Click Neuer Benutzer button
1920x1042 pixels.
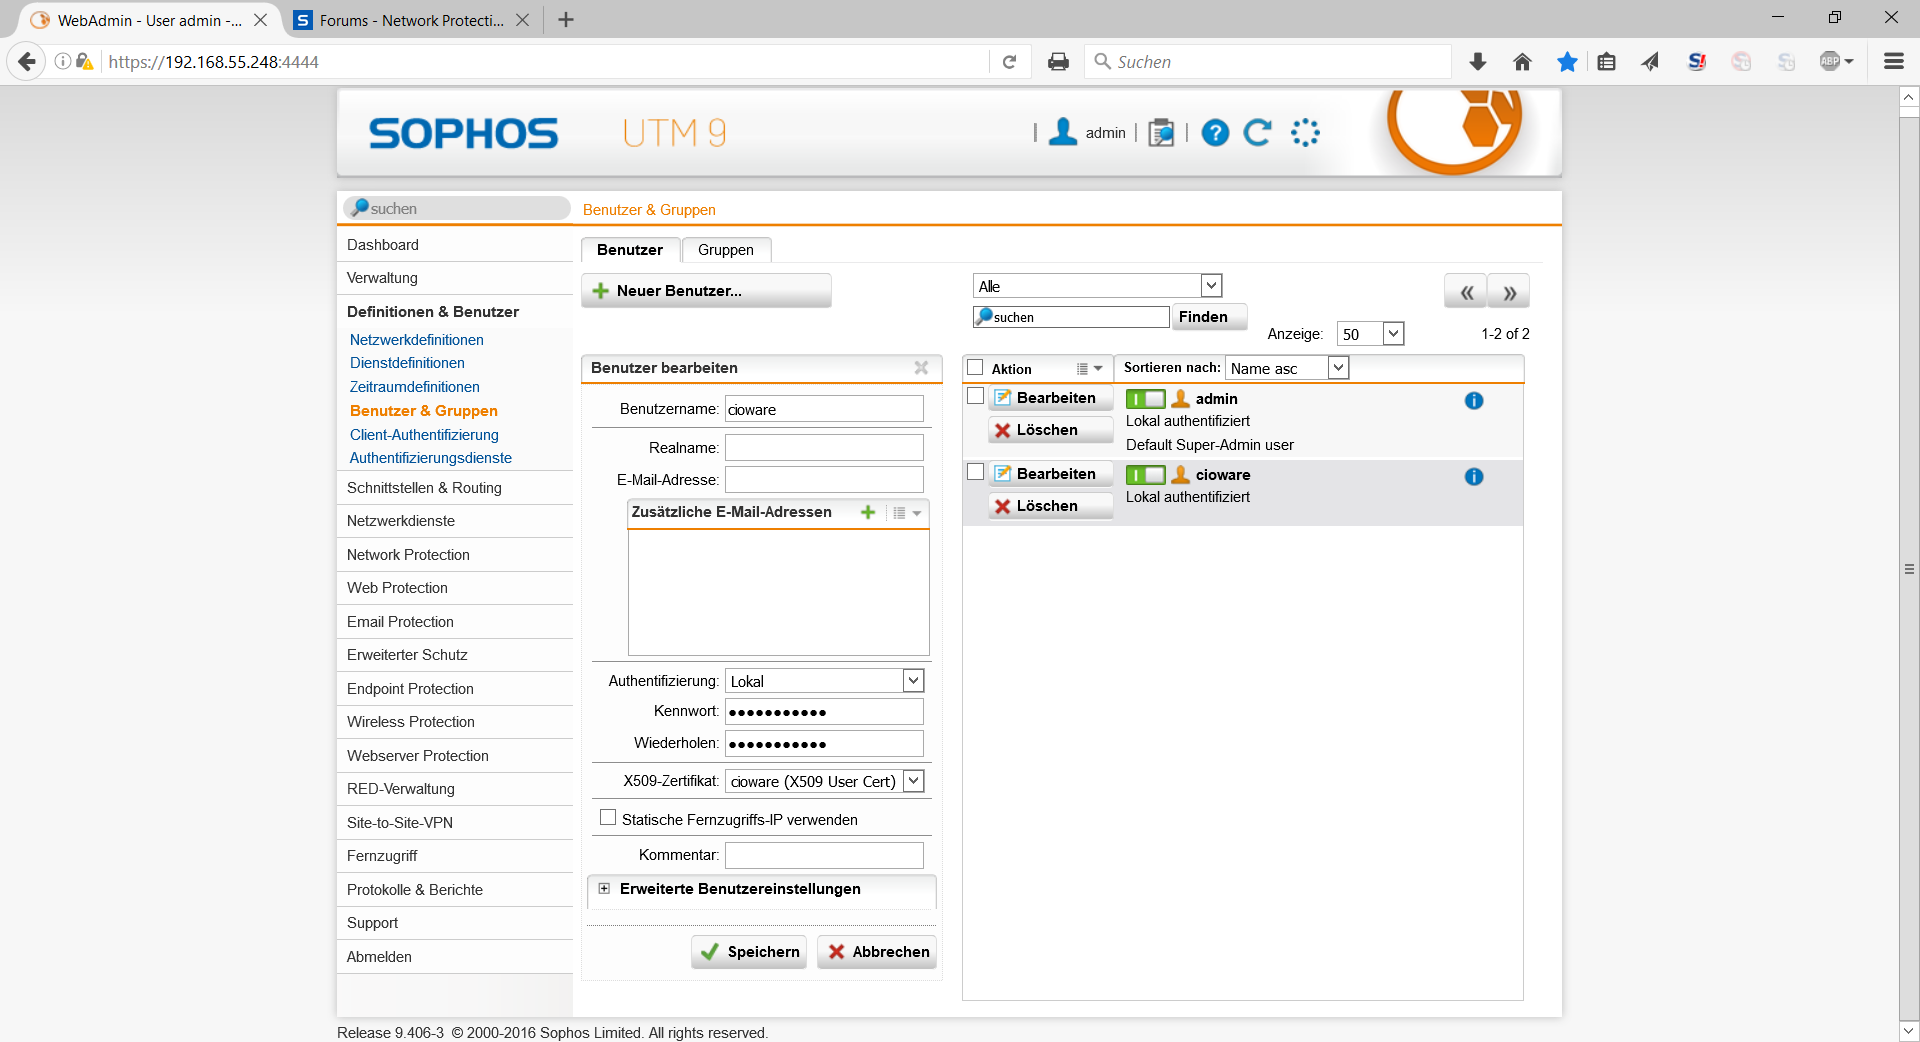click(x=706, y=291)
